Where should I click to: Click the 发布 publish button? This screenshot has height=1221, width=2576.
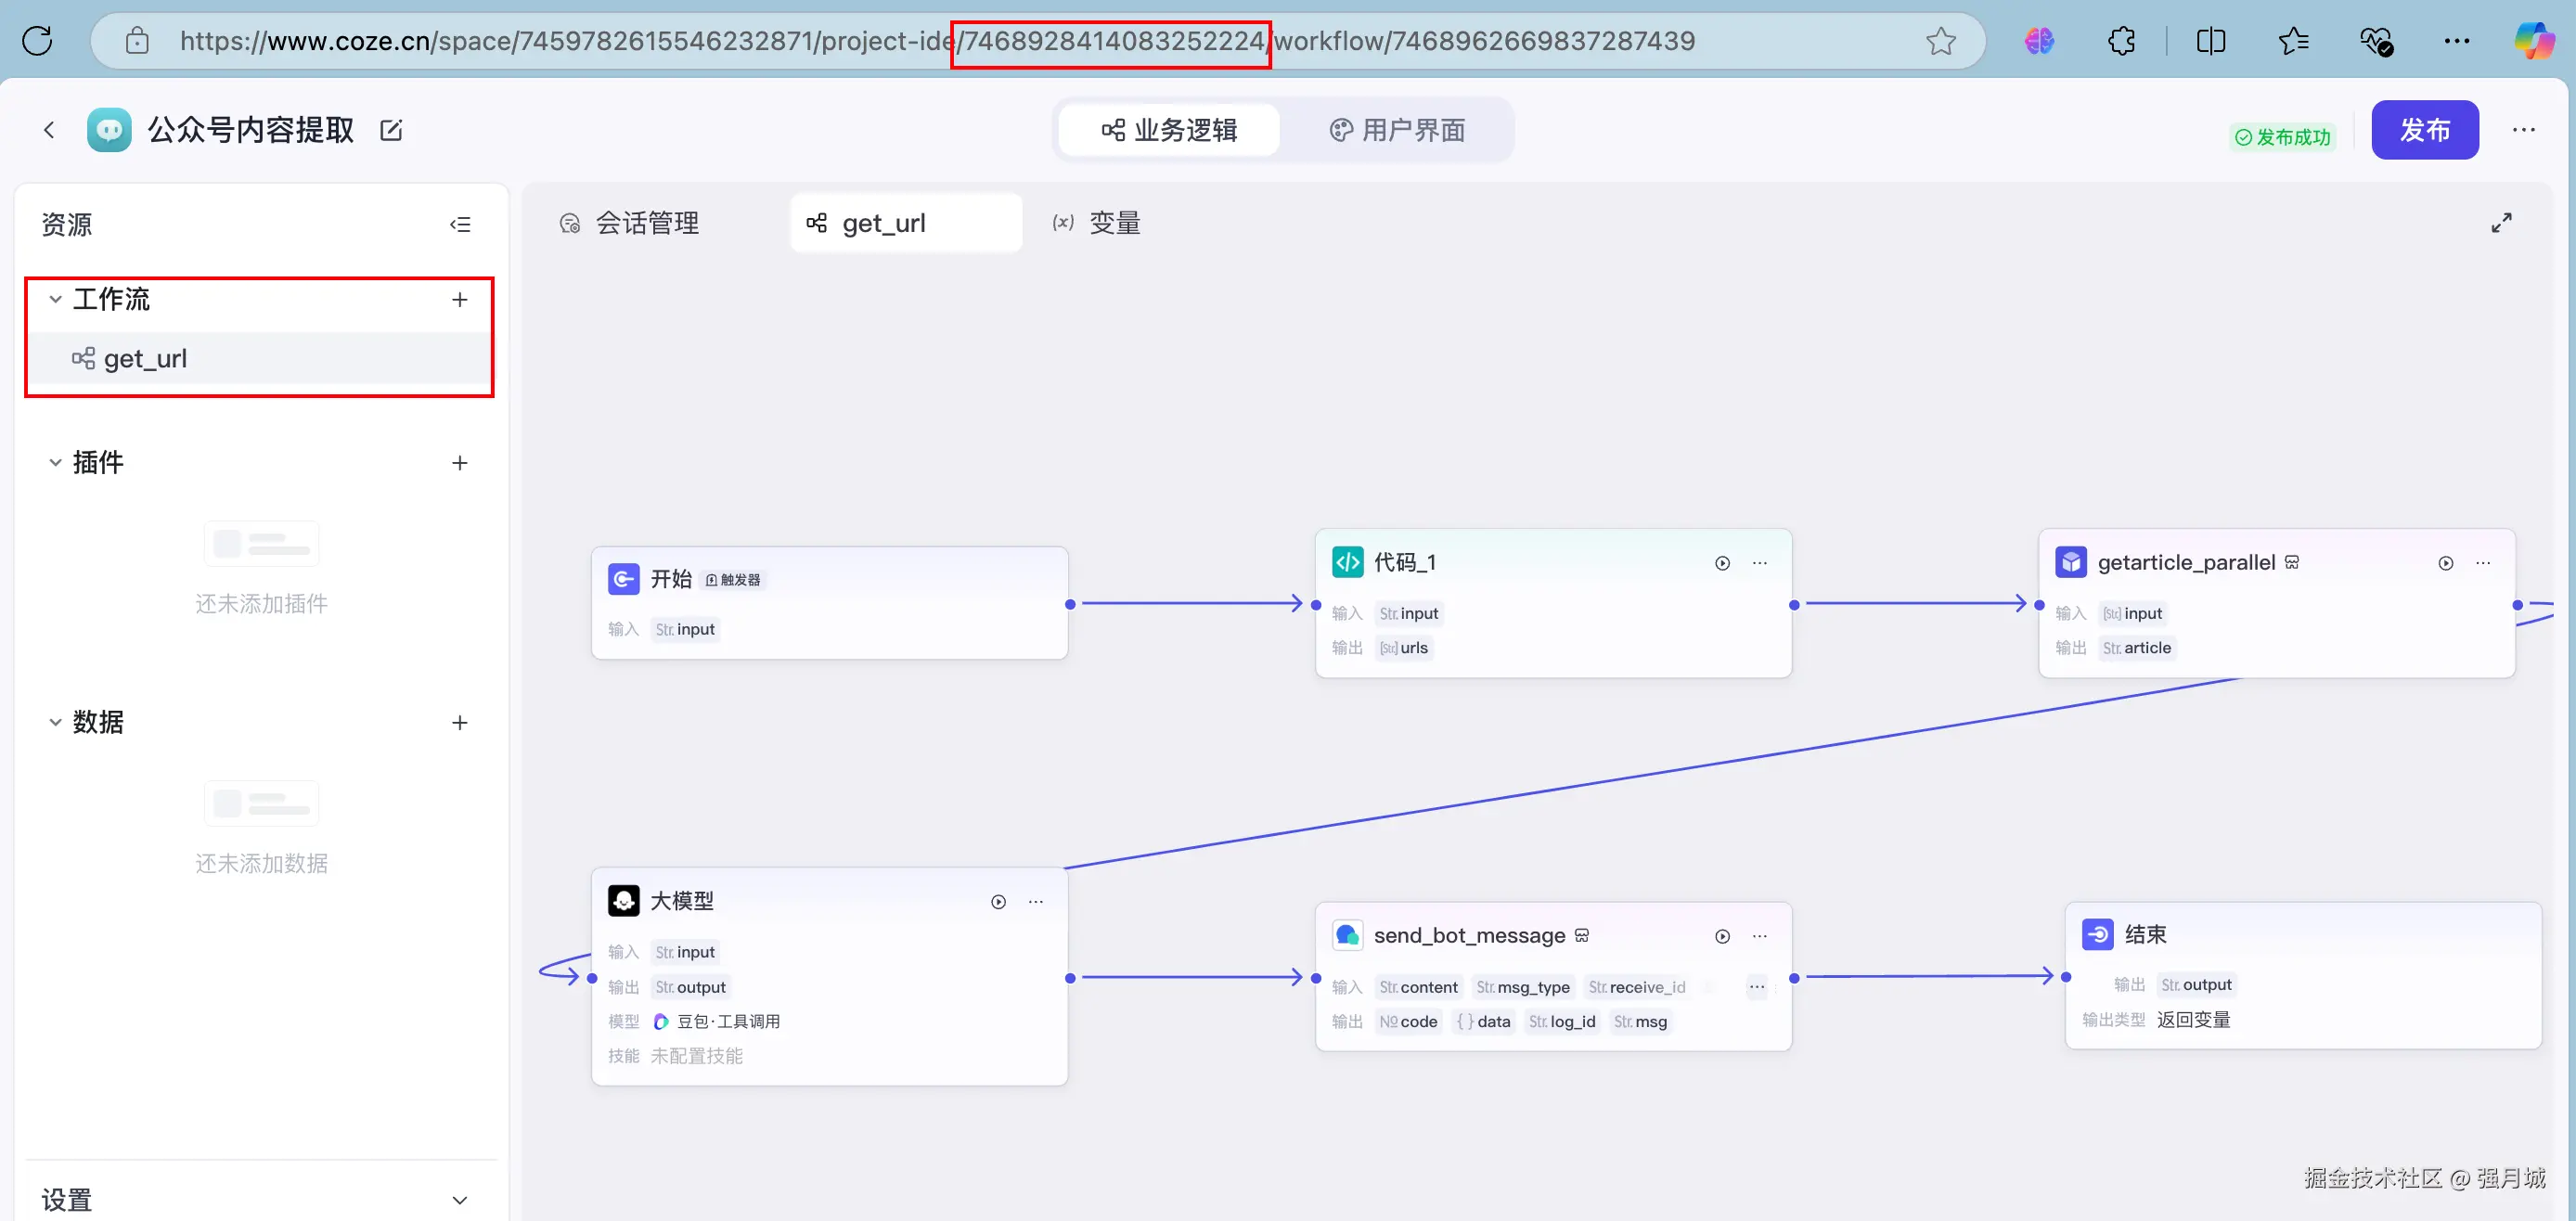[2424, 130]
